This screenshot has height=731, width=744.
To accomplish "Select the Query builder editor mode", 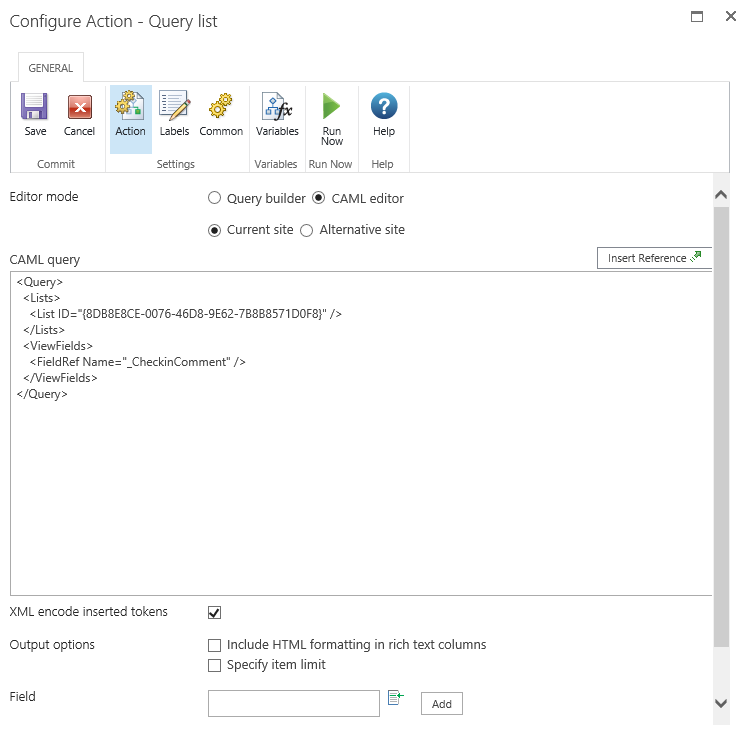I will click(214, 198).
